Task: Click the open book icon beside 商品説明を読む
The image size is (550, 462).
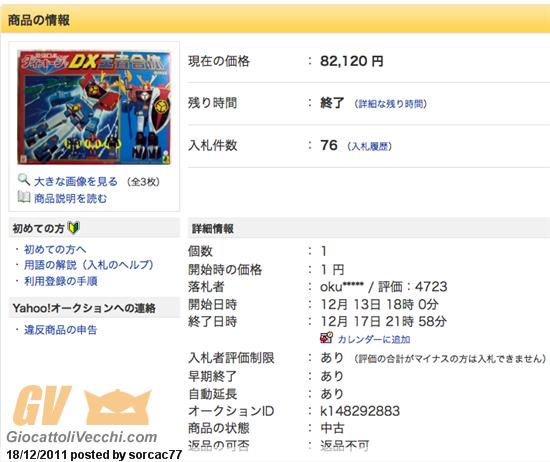Action: pyautogui.click(x=24, y=197)
